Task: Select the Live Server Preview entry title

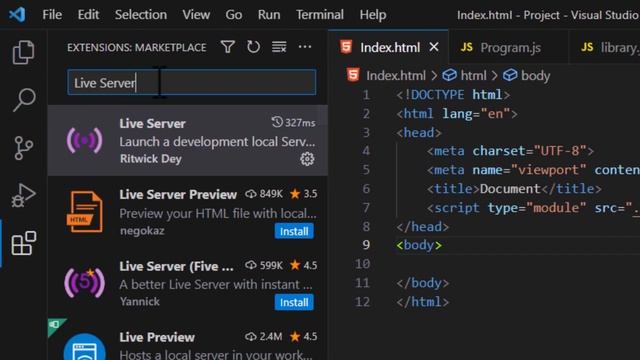Action: pos(178,194)
